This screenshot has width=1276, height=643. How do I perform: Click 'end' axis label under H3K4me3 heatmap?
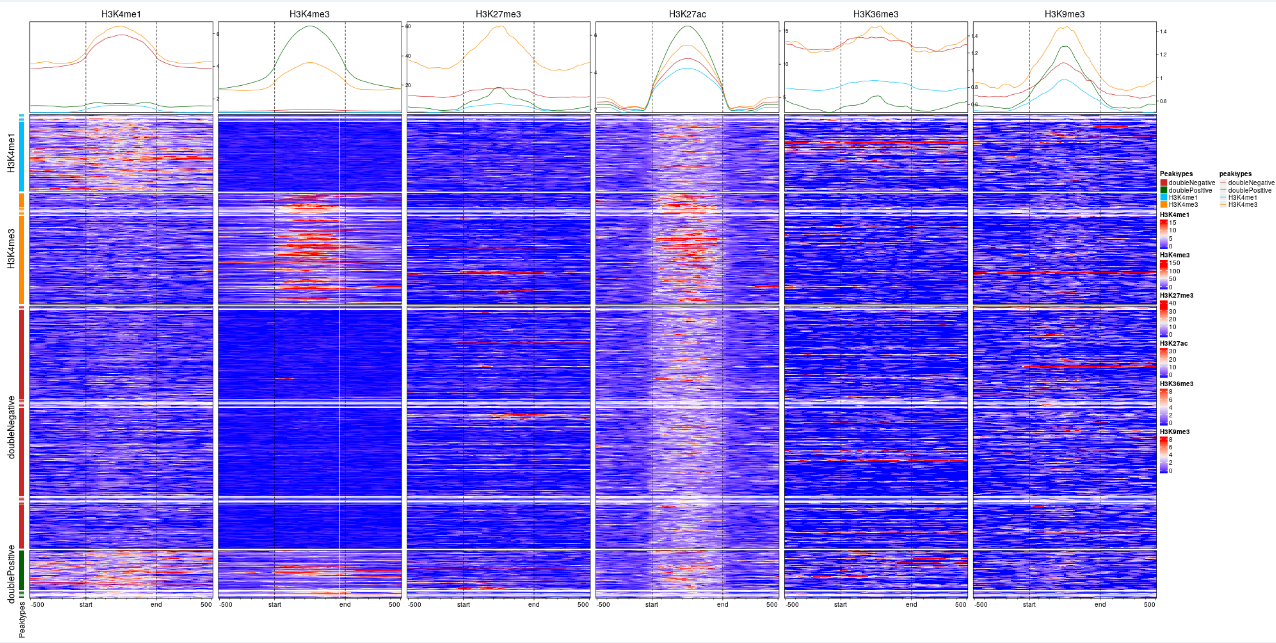click(x=345, y=605)
